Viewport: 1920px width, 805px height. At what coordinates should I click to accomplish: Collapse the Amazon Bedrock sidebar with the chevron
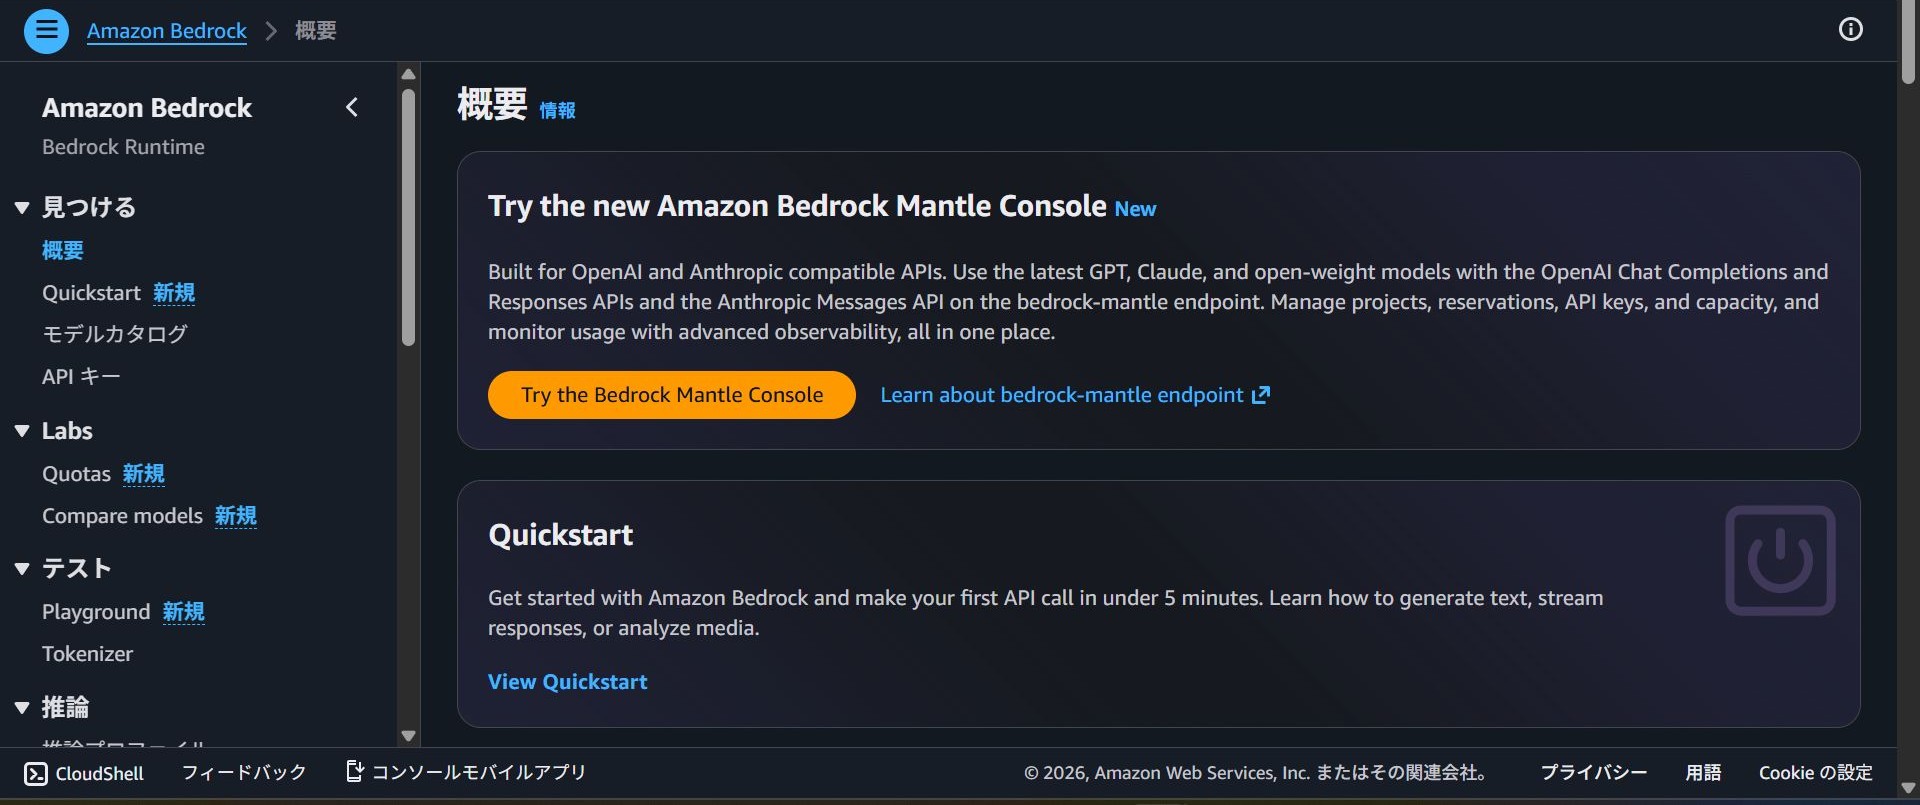[x=352, y=107]
